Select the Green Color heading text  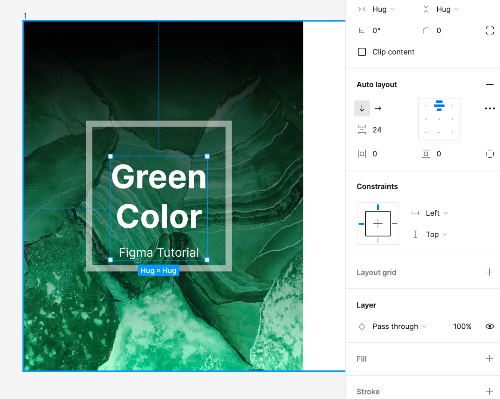click(159, 197)
